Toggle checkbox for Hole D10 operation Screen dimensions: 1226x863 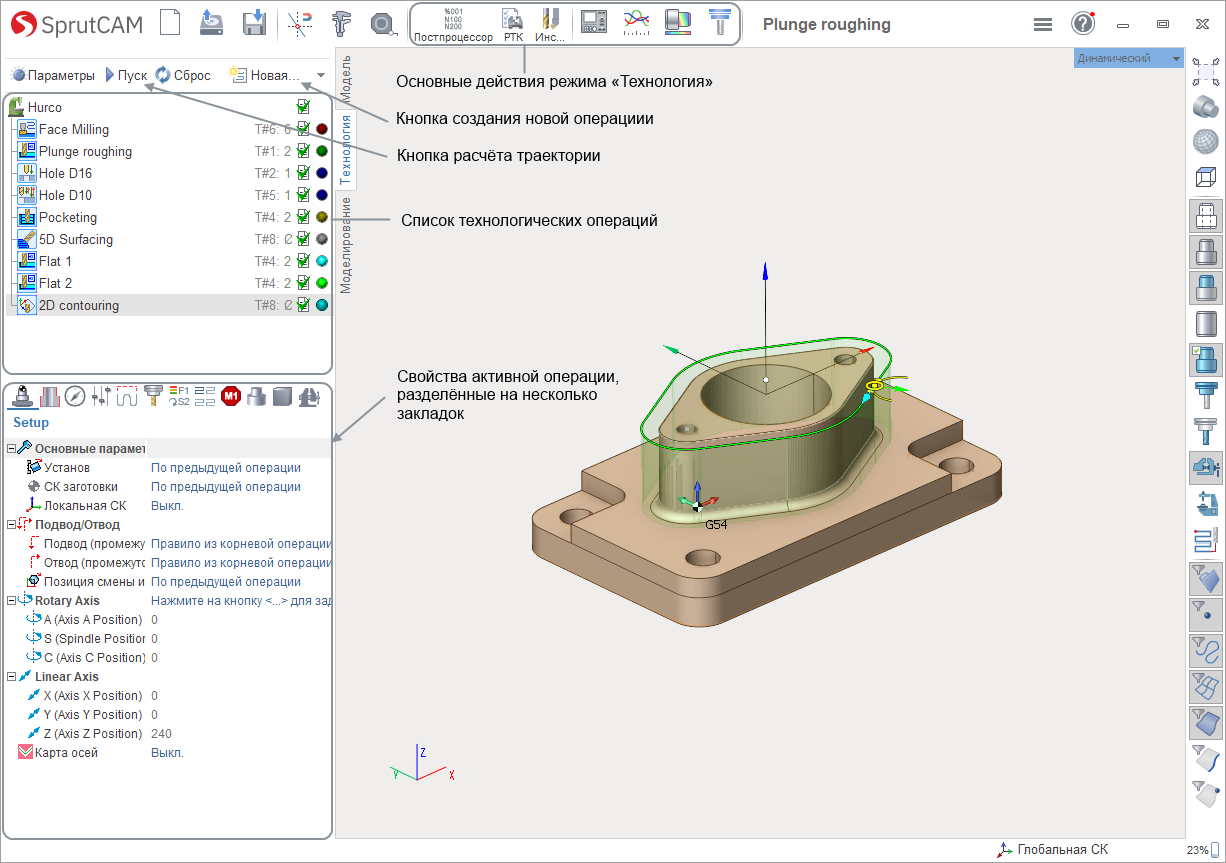[303, 195]
